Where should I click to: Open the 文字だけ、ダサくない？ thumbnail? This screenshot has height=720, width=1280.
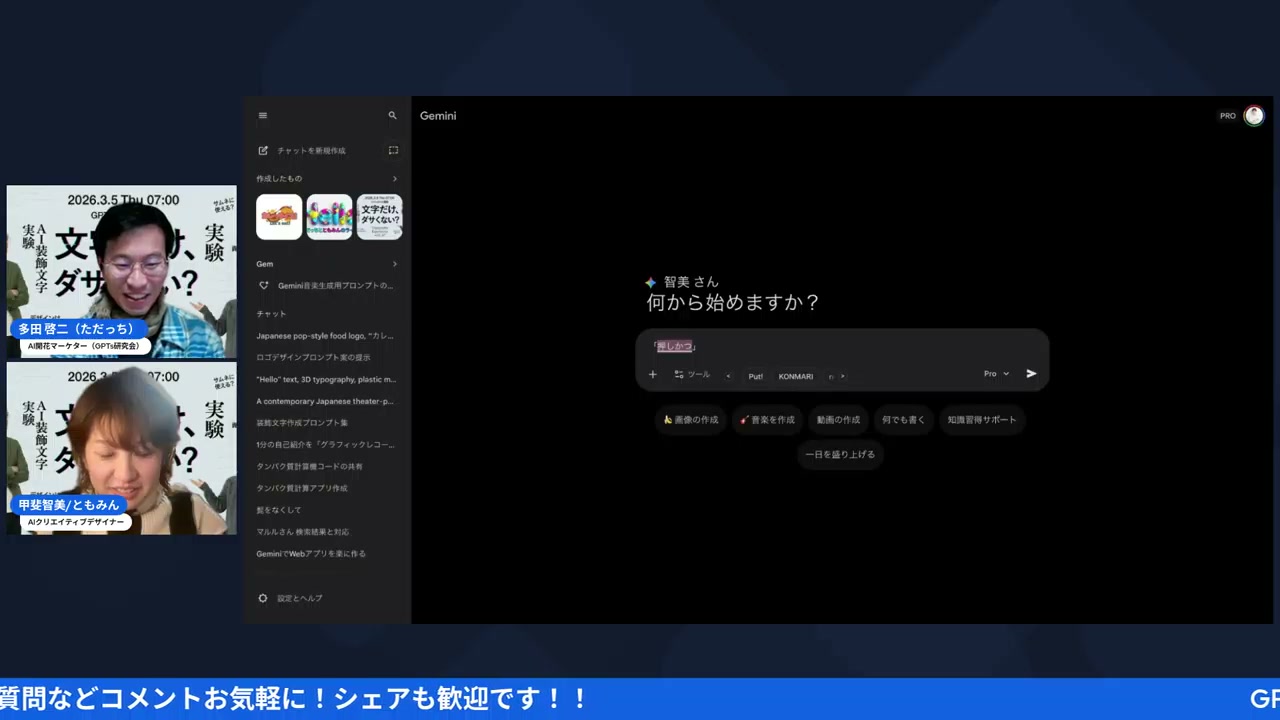[x=379, y=217]
